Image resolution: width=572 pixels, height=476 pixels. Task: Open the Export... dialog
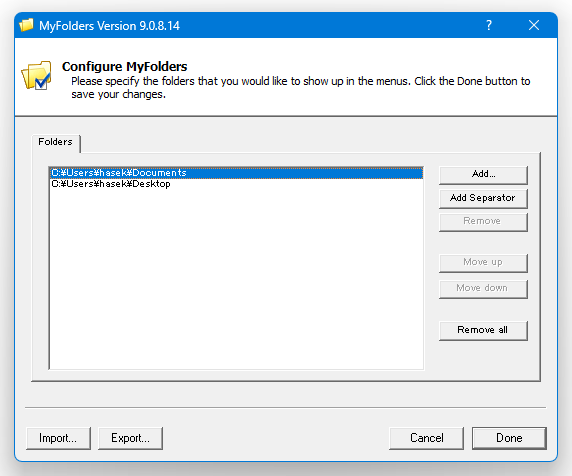pos(130,438)
